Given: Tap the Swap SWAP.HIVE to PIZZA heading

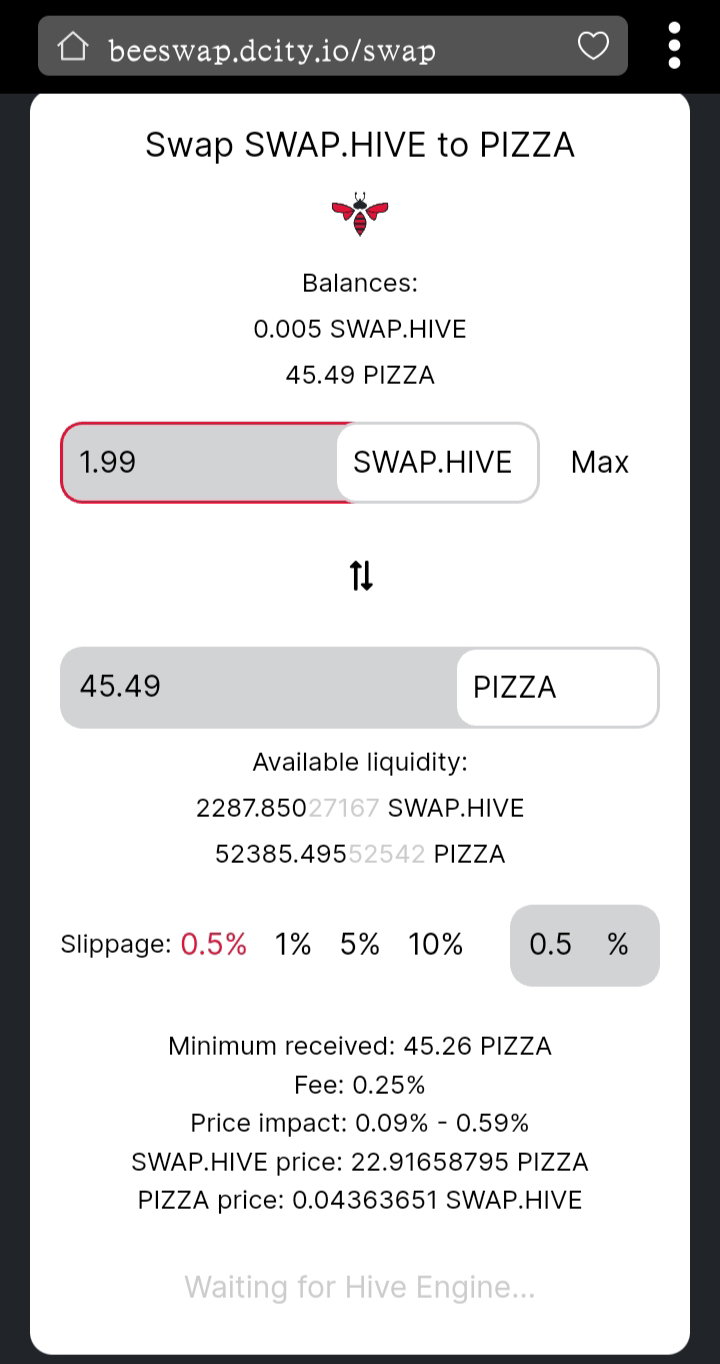Looking at the screenshot, I should coord(360,145).
